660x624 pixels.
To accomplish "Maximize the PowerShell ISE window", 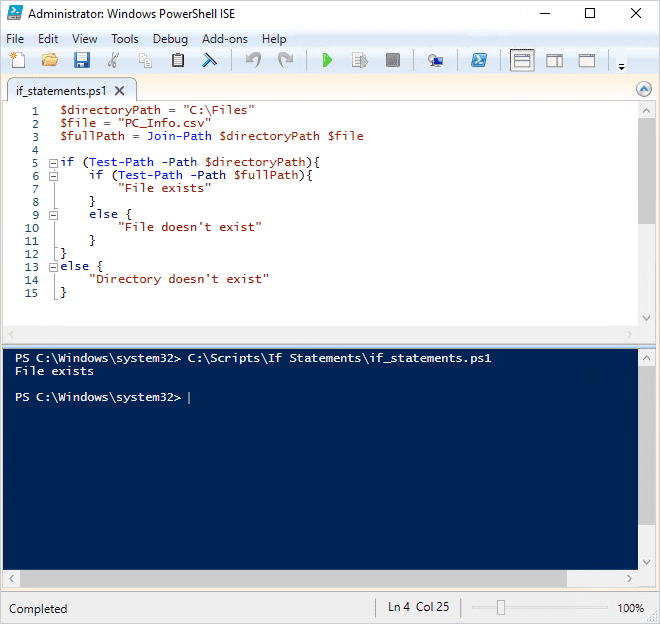I will coord(590,13).
